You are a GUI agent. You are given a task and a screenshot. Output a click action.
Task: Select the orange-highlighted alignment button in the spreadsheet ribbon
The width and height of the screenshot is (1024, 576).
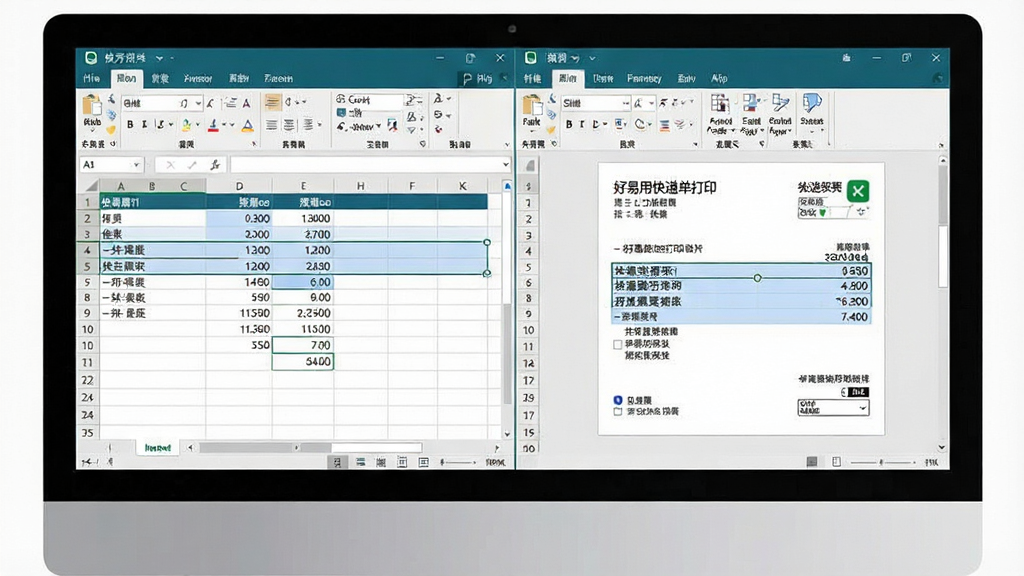pyautogui.click(x=272, y=103)
